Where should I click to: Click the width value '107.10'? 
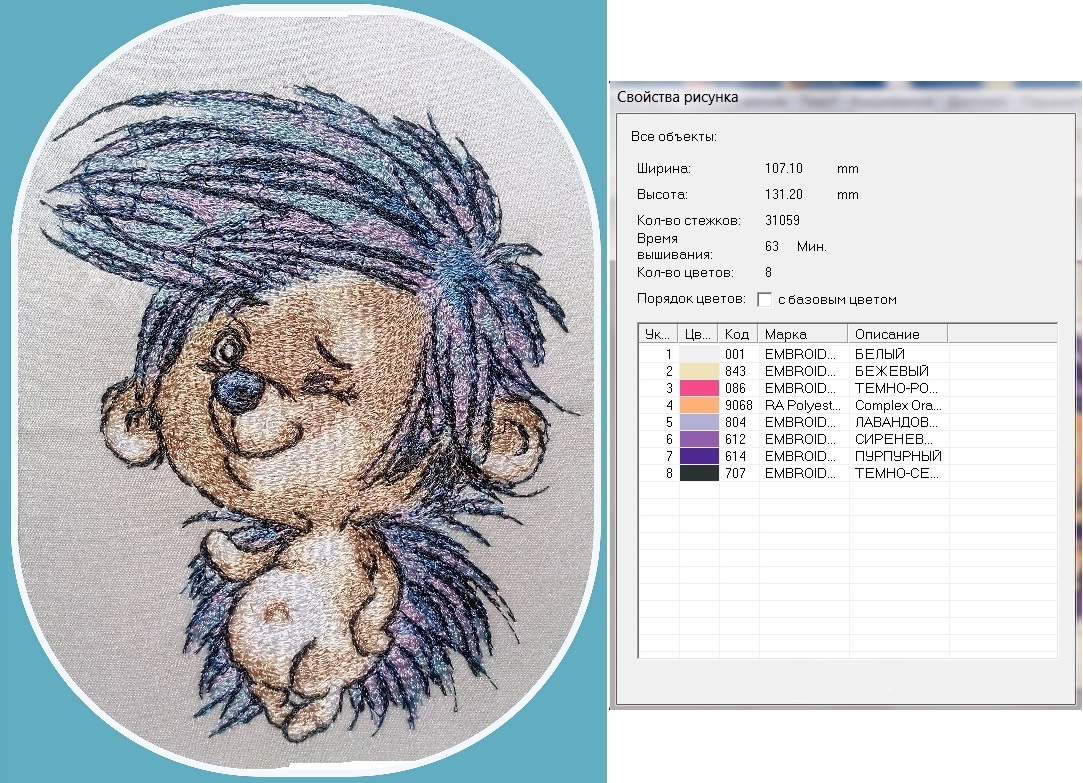point(783,168)
